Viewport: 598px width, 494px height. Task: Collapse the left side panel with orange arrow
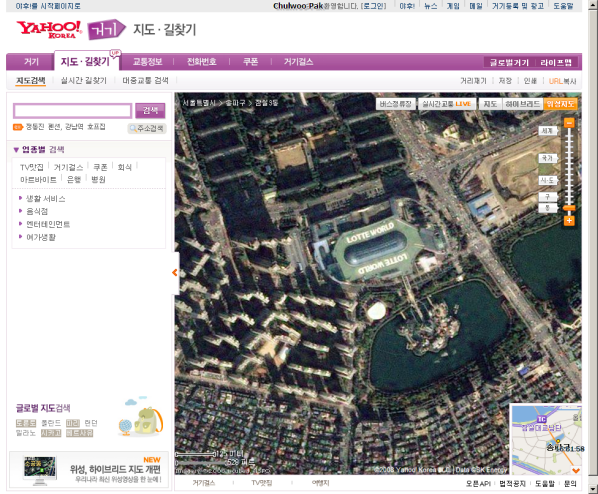175,272
